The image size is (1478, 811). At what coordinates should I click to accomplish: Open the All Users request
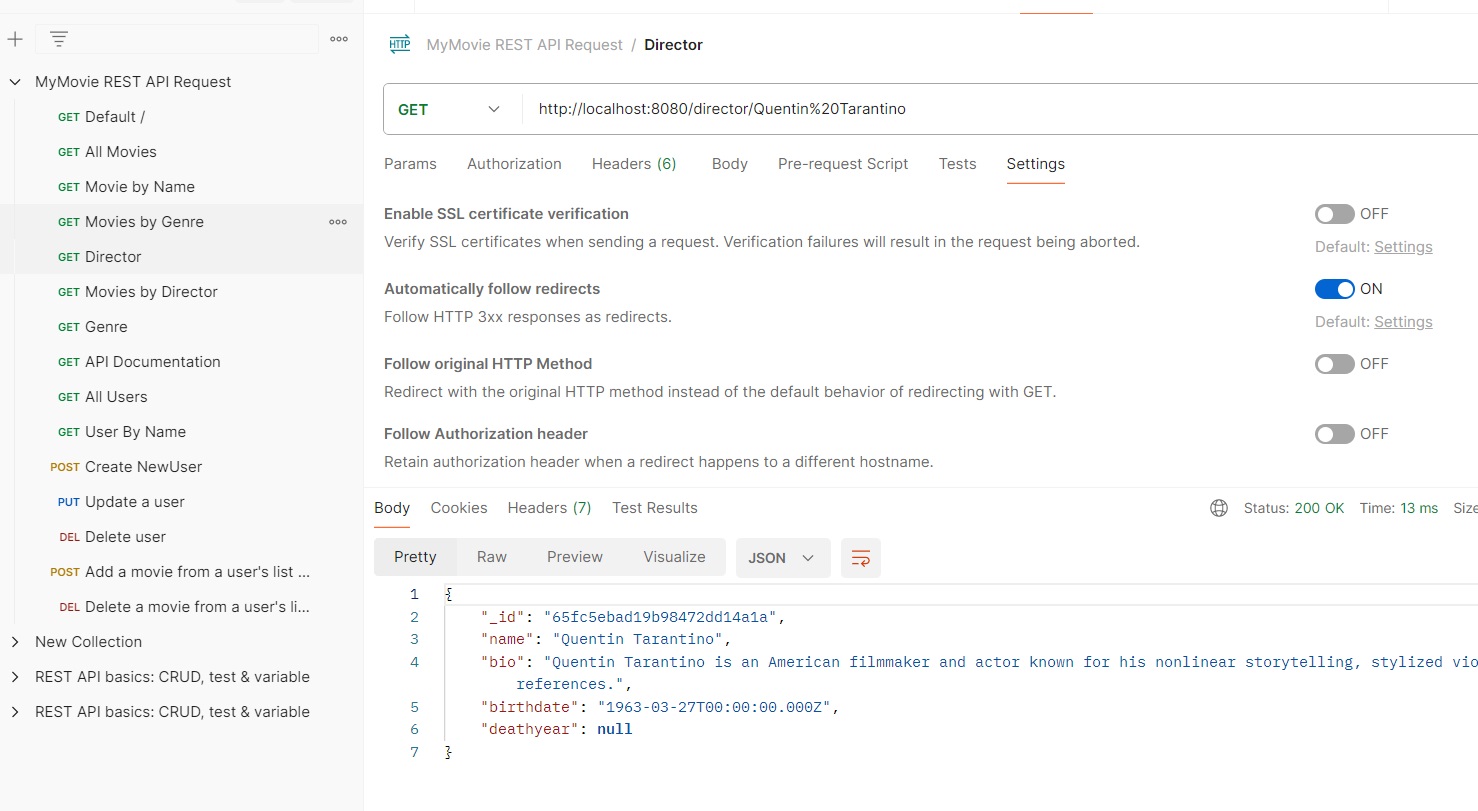point(116,397)
